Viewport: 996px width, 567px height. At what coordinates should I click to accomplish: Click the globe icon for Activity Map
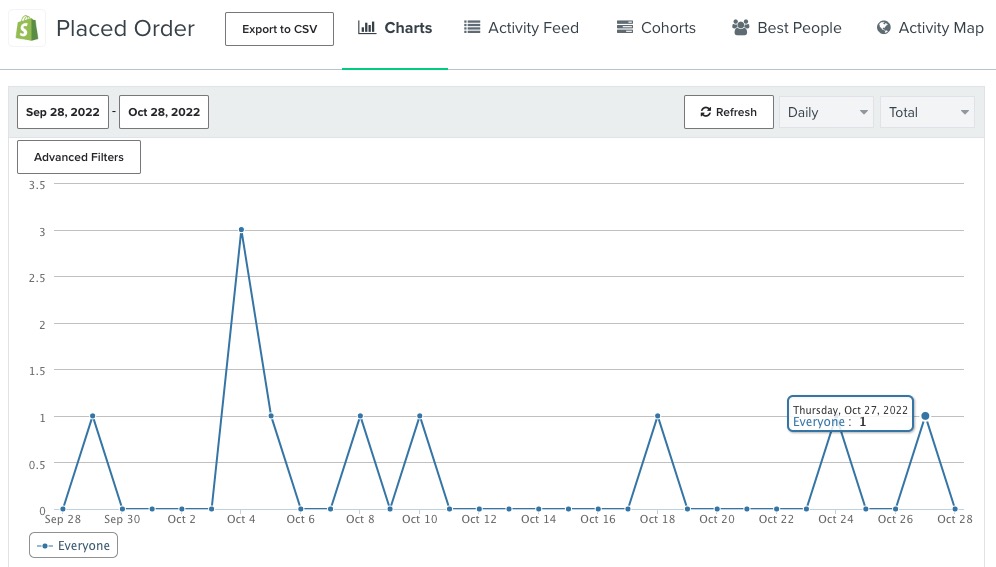[884, 27]
